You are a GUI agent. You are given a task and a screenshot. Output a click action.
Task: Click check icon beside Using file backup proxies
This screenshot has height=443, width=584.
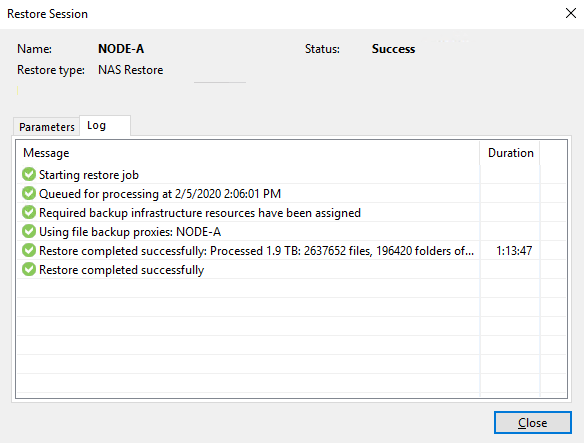coord(29,231)
